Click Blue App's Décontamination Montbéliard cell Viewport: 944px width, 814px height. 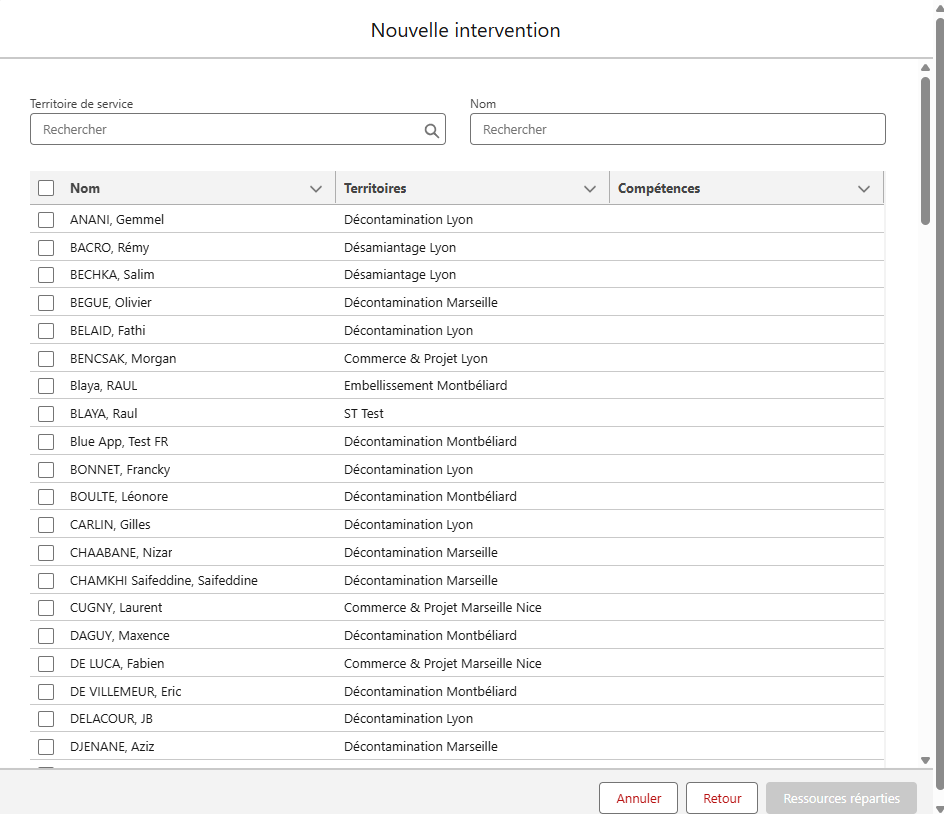[430, 442]
